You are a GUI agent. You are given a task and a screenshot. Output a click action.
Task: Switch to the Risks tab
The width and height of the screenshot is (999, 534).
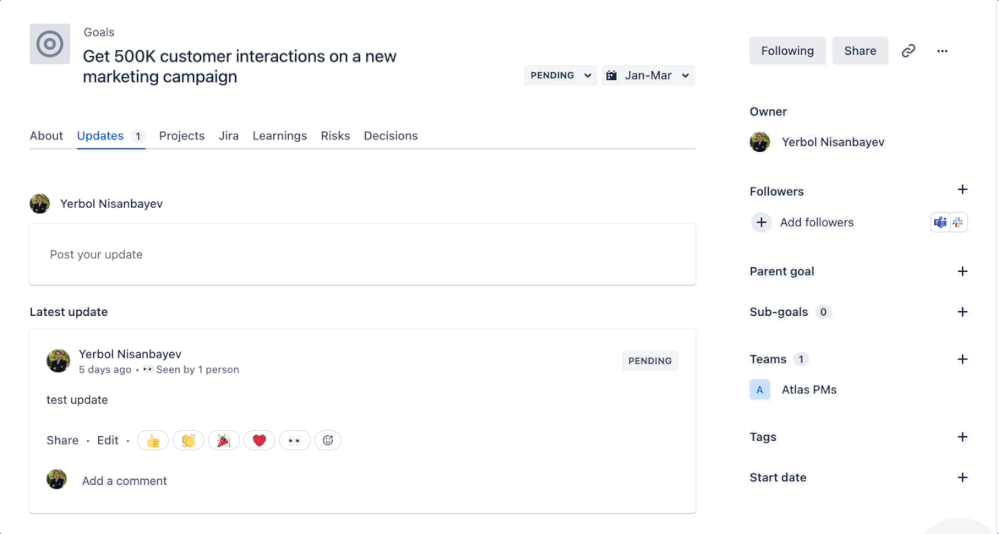click(x=335, y=136)
